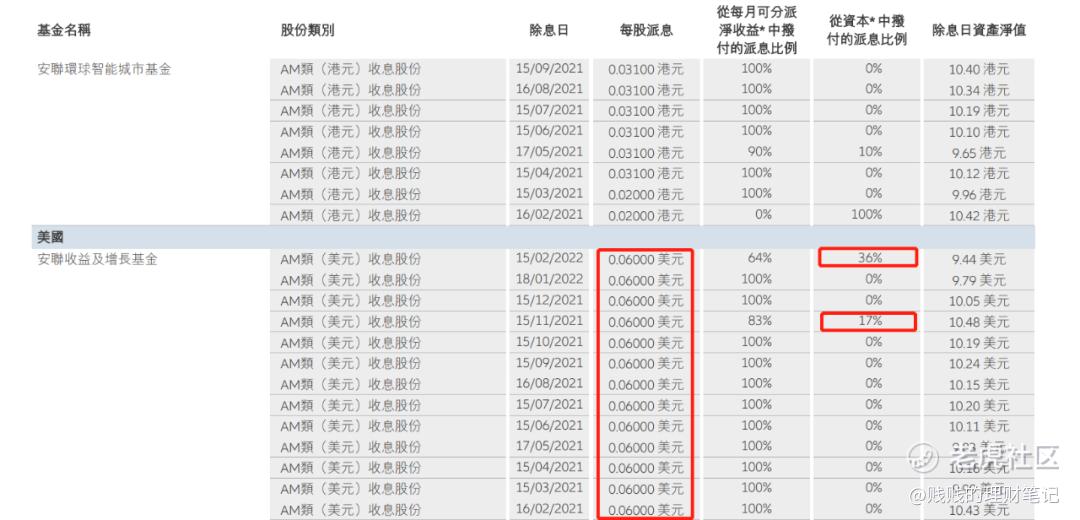Click the 64% net income payout cell

759,258
